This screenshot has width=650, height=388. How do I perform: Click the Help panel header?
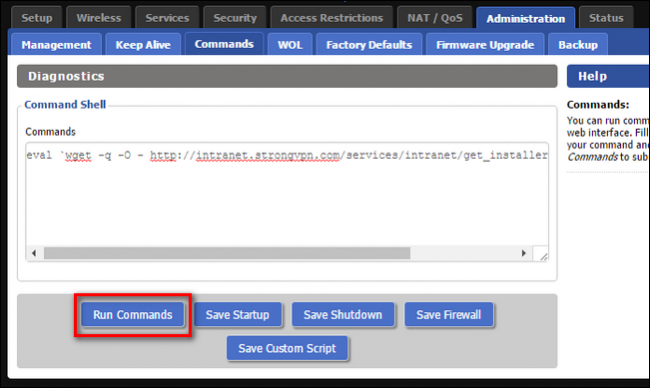(608, 76)
